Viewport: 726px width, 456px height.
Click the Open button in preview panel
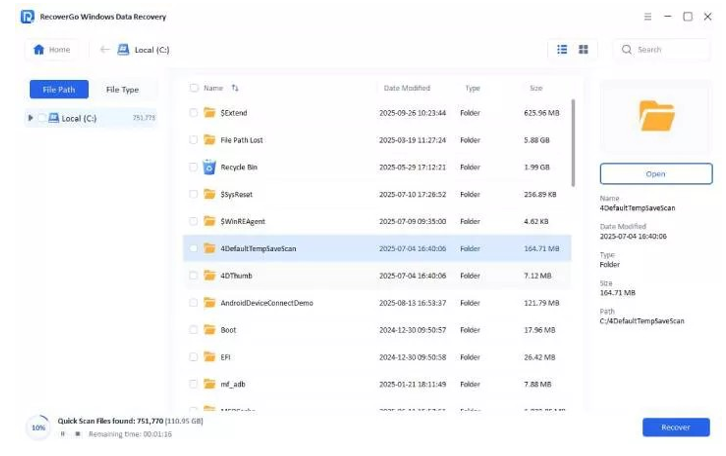point(656,174)
